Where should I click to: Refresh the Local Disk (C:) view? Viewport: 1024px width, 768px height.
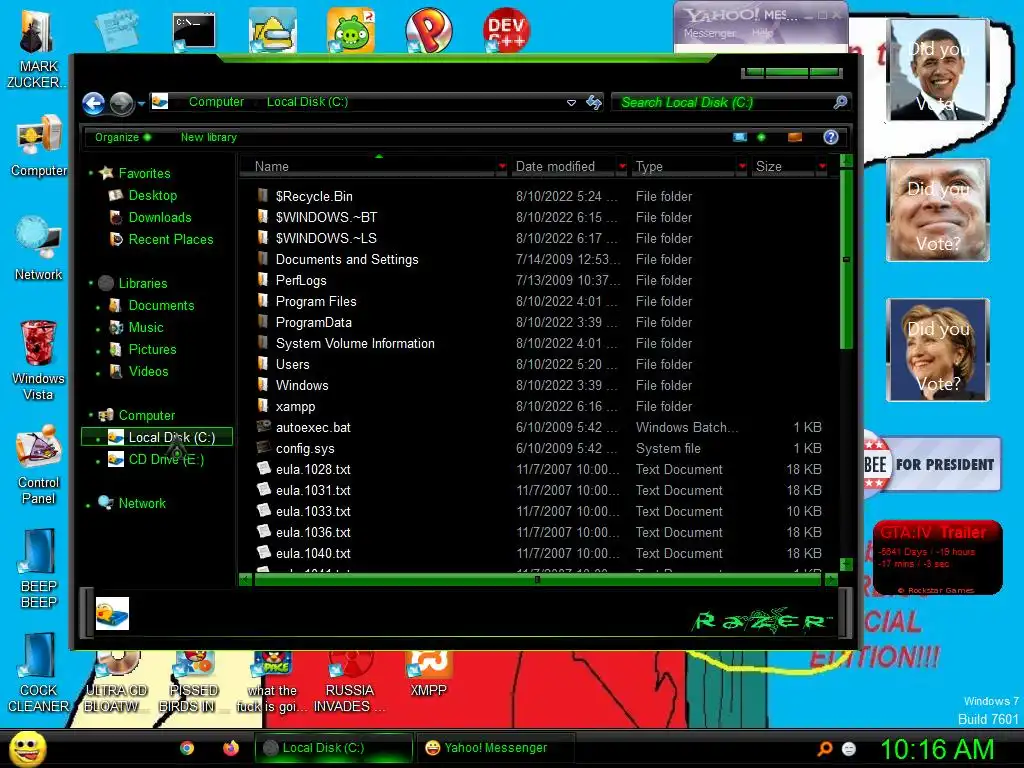pyautogui.click(x=594, y=103)
